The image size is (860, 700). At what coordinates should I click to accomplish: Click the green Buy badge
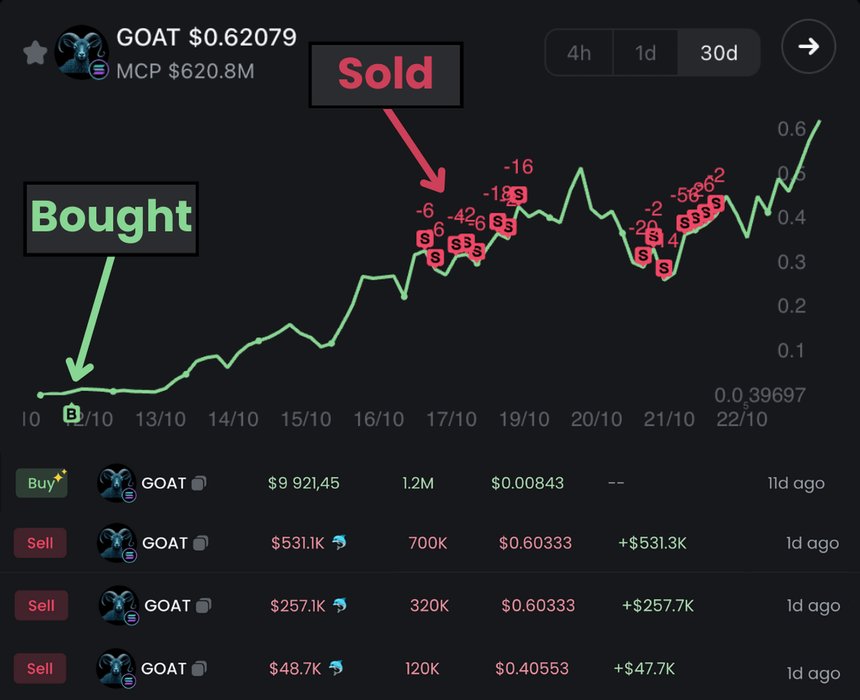click(x=41, y=483)
